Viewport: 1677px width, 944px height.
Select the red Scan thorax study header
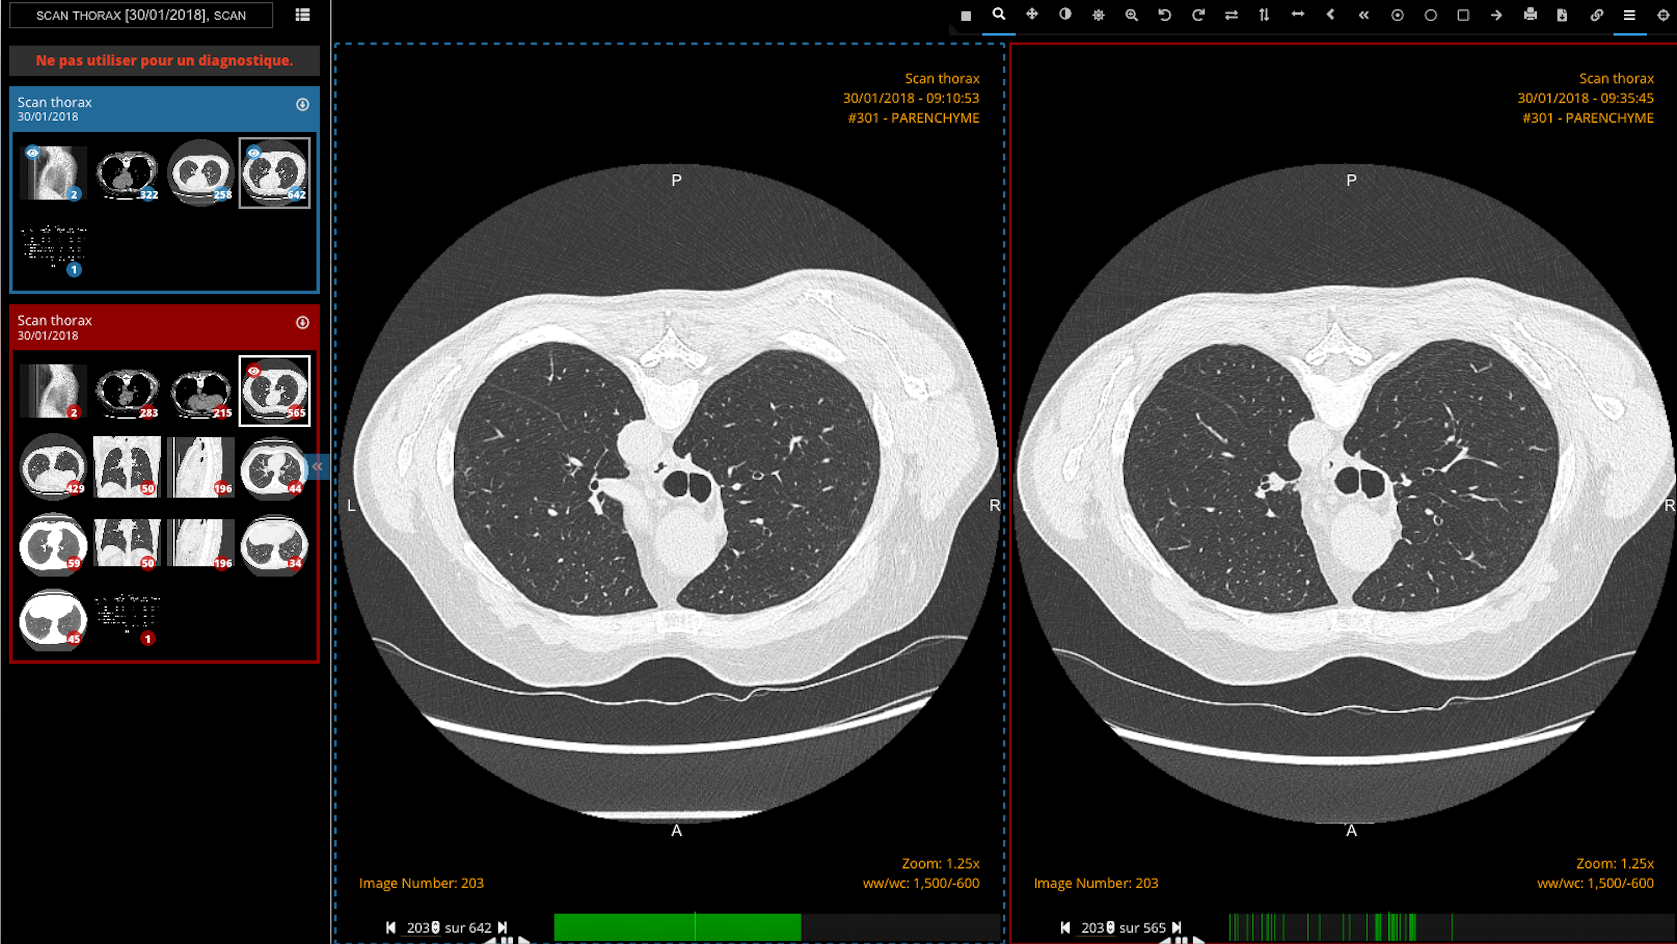pyautogui.click(x=150, y=327)
